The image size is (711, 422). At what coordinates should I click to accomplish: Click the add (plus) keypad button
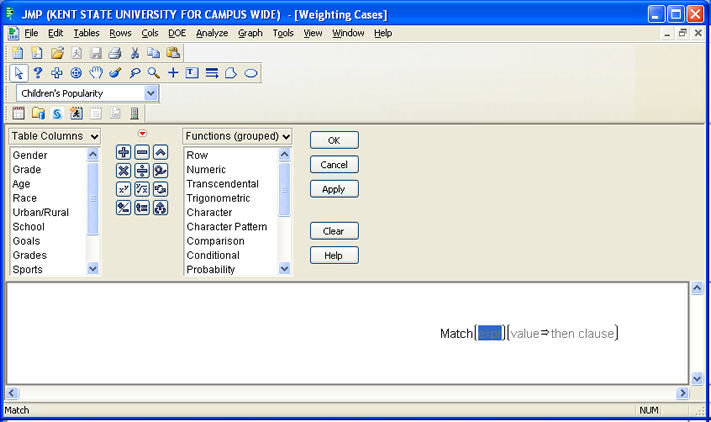coord(123,152)
